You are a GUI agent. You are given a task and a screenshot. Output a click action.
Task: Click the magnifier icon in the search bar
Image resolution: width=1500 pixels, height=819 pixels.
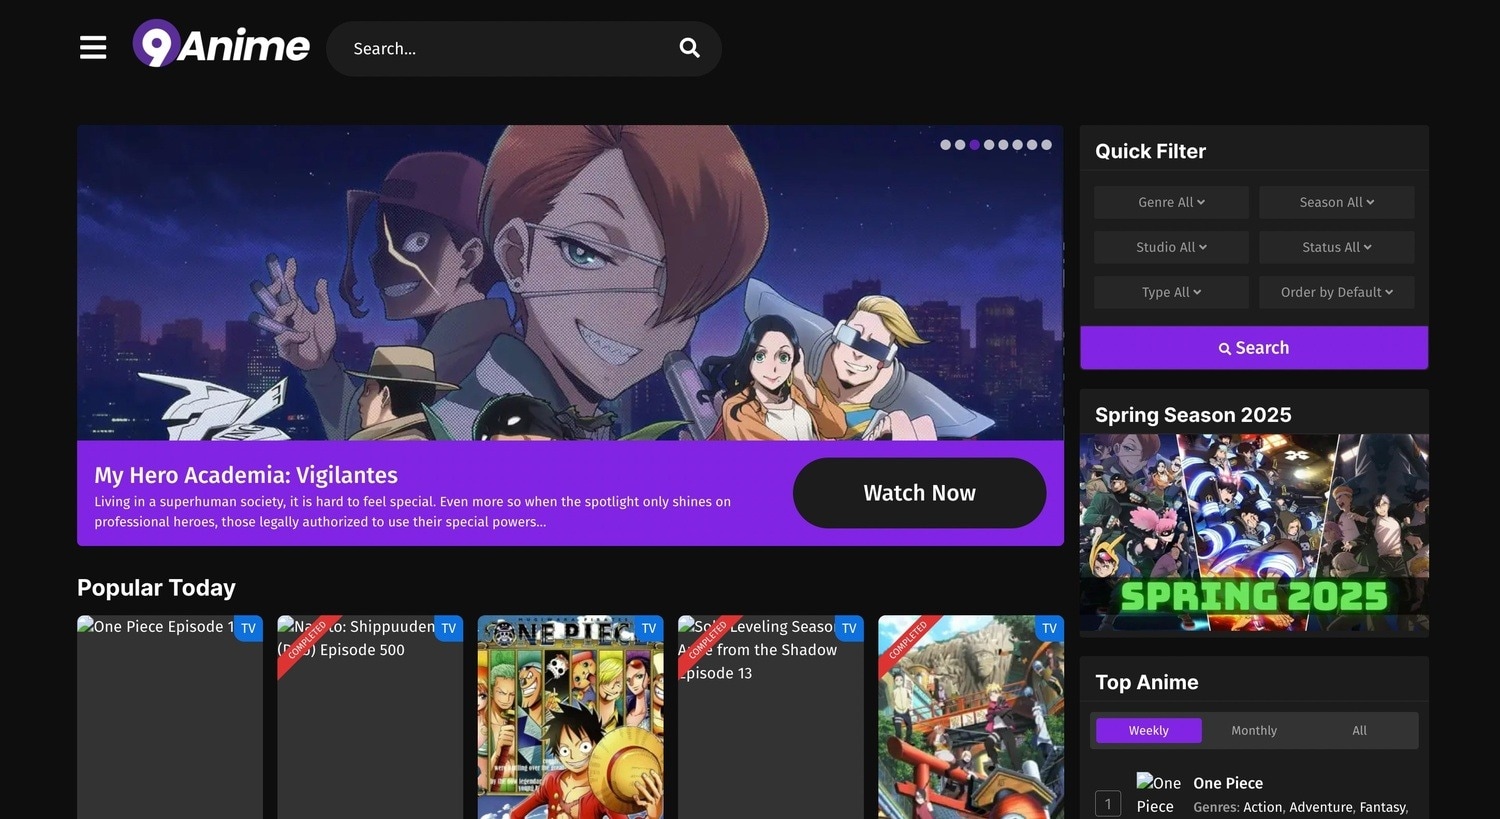[689, 48]
